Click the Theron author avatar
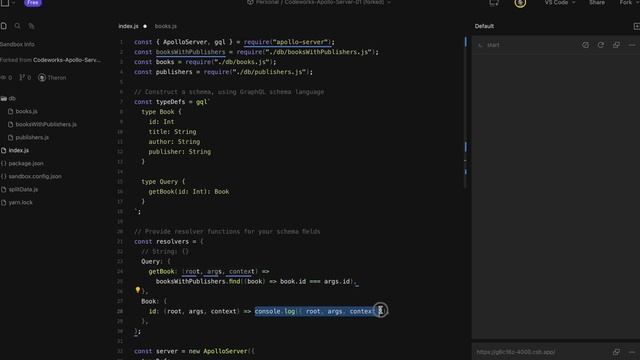Image resolution: width=640 pixels, height=360 pixels. [x=42, y=78]
